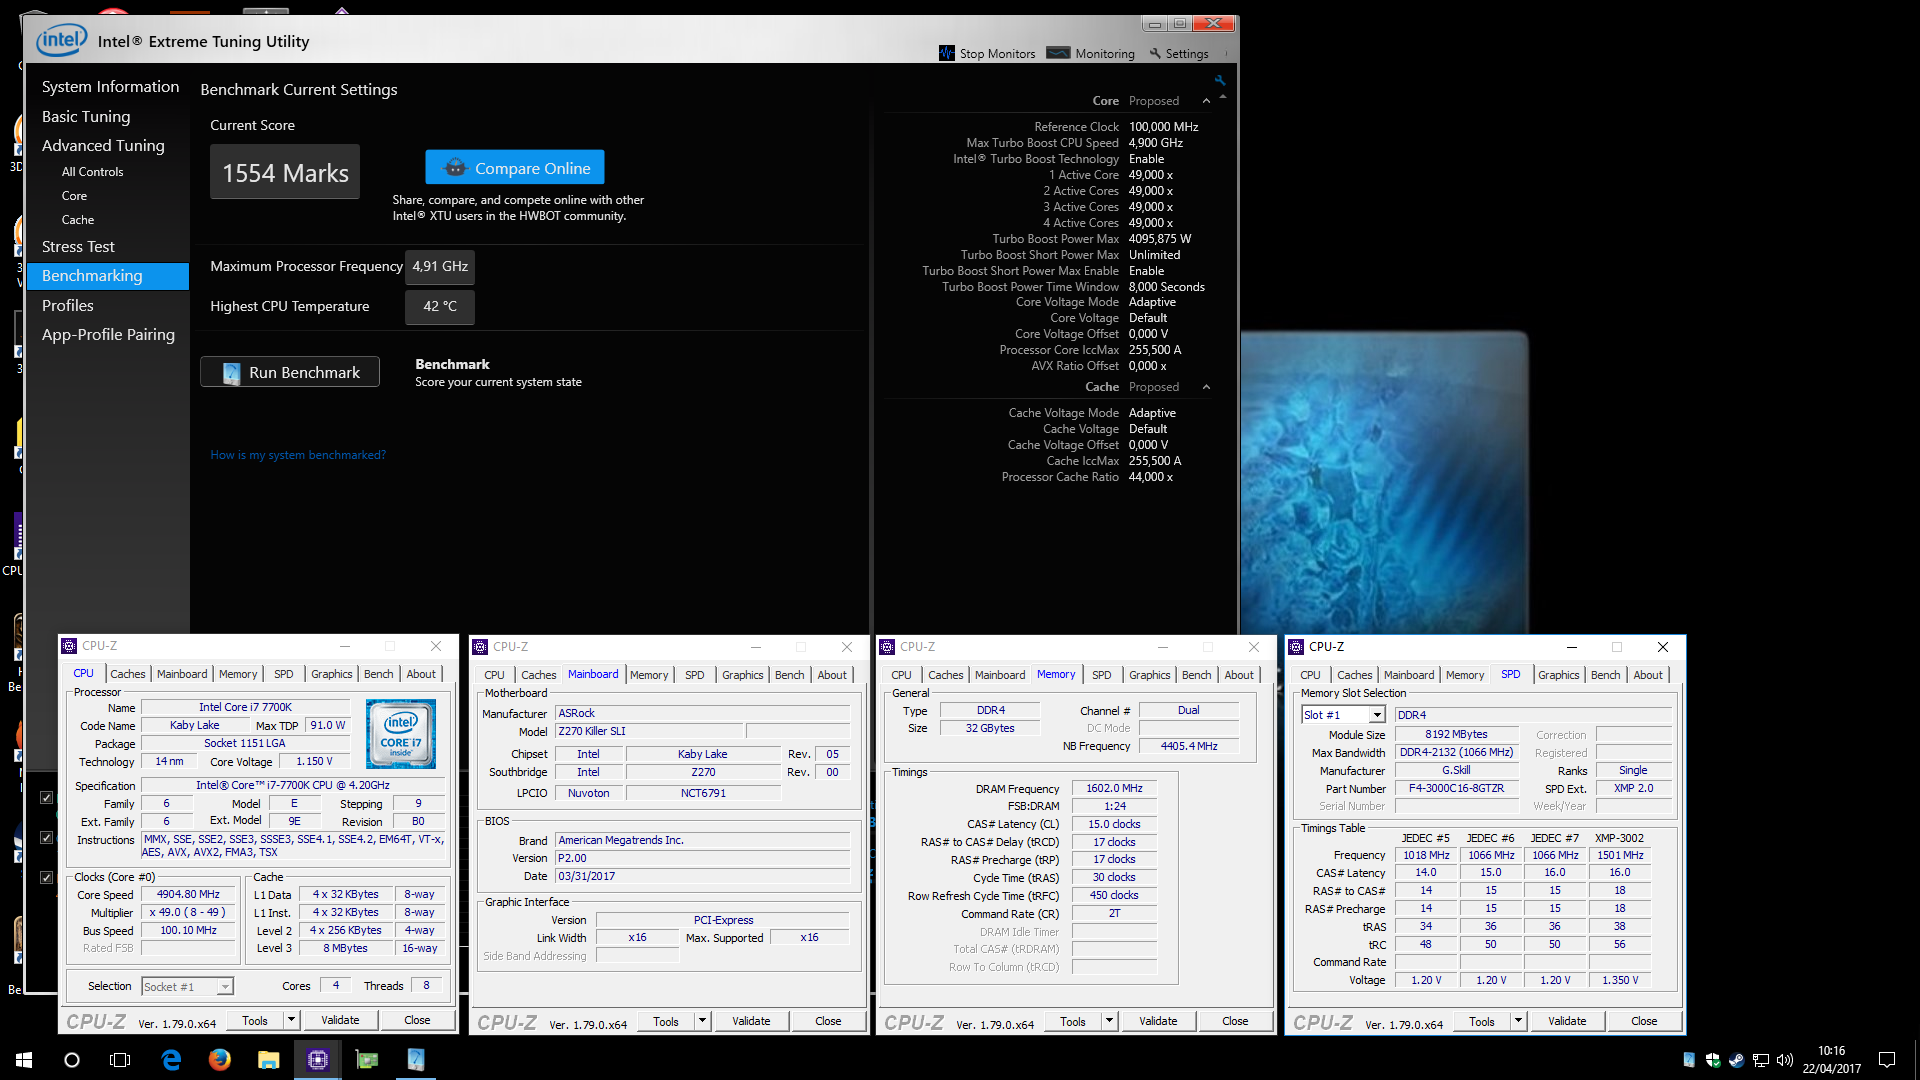Open XTU Settings wrench
1920x1080 pixels.
click(x=1155, y=53)
